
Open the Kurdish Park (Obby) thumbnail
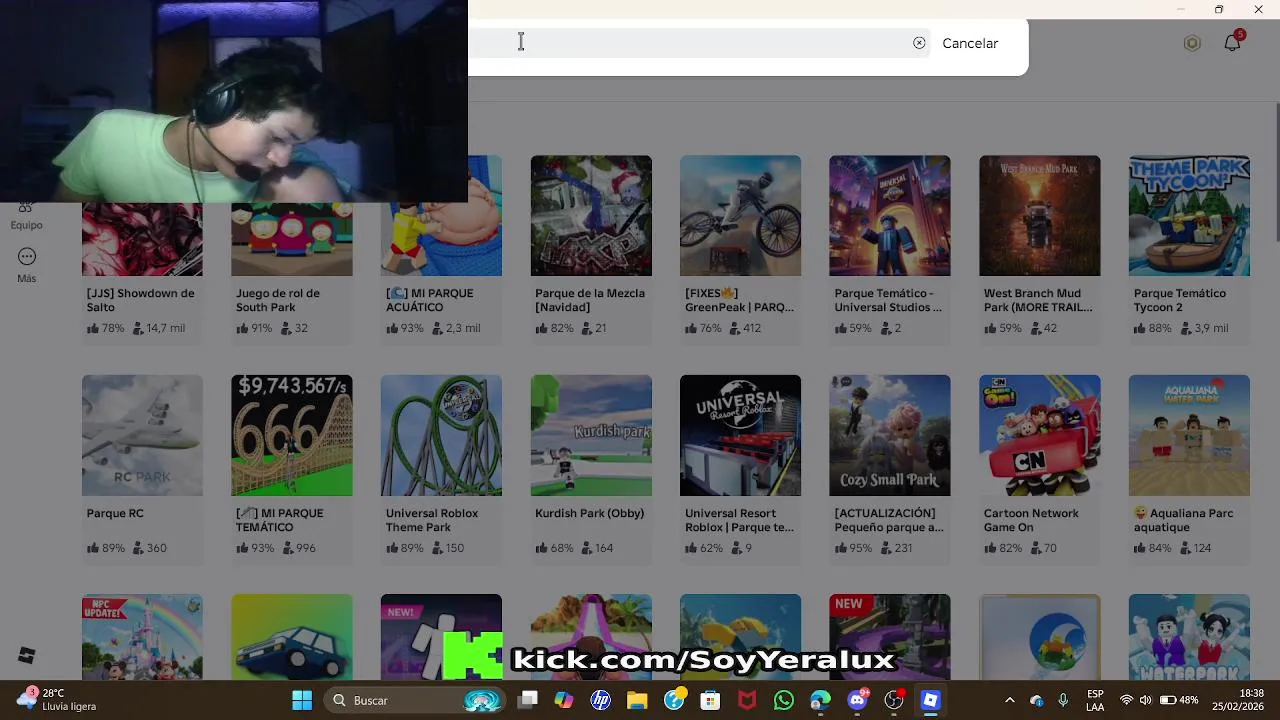coord(591,435)
